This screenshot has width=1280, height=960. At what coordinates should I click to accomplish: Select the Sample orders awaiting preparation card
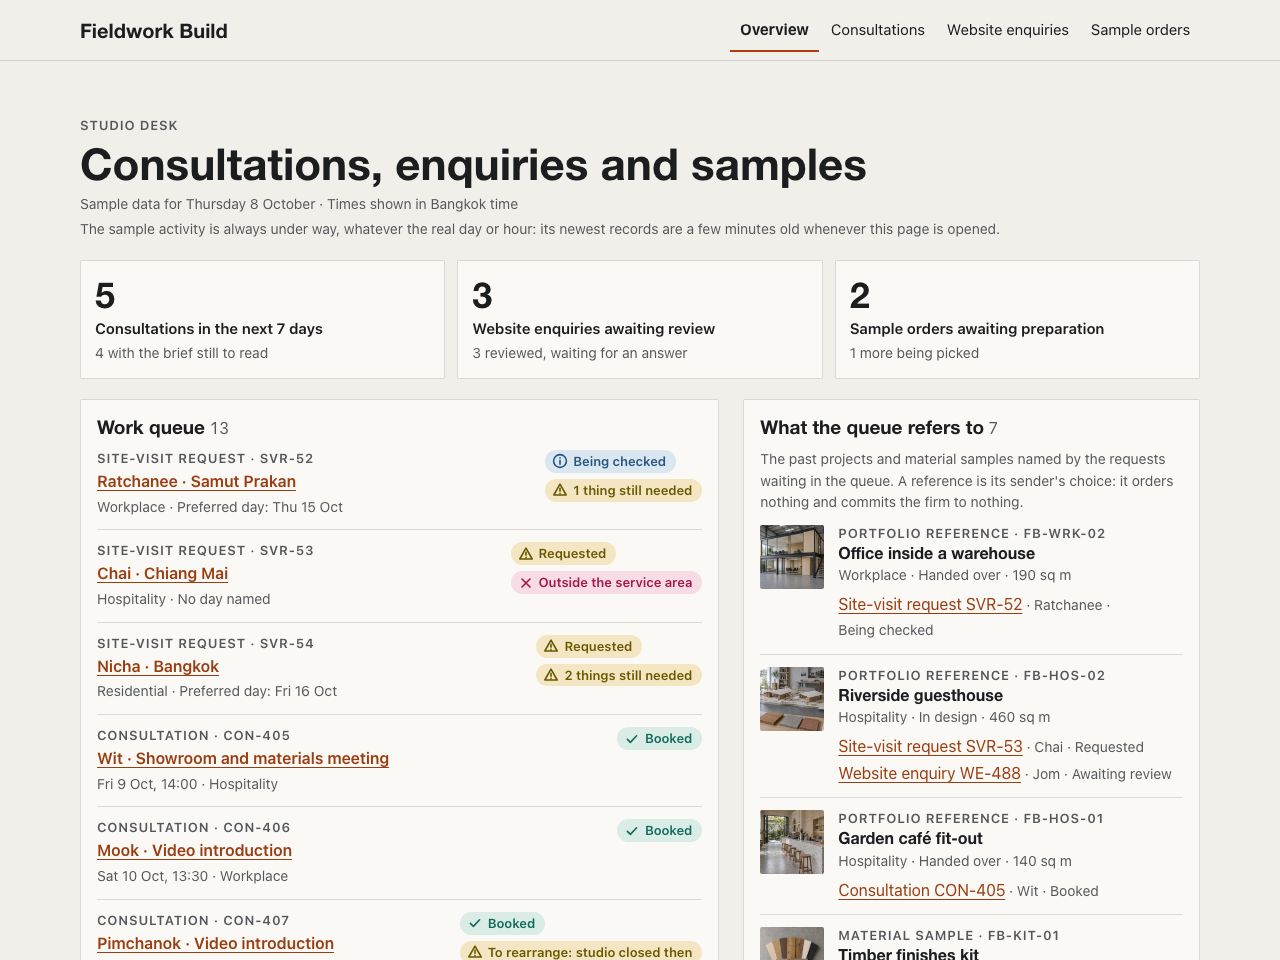(1017, 320)
